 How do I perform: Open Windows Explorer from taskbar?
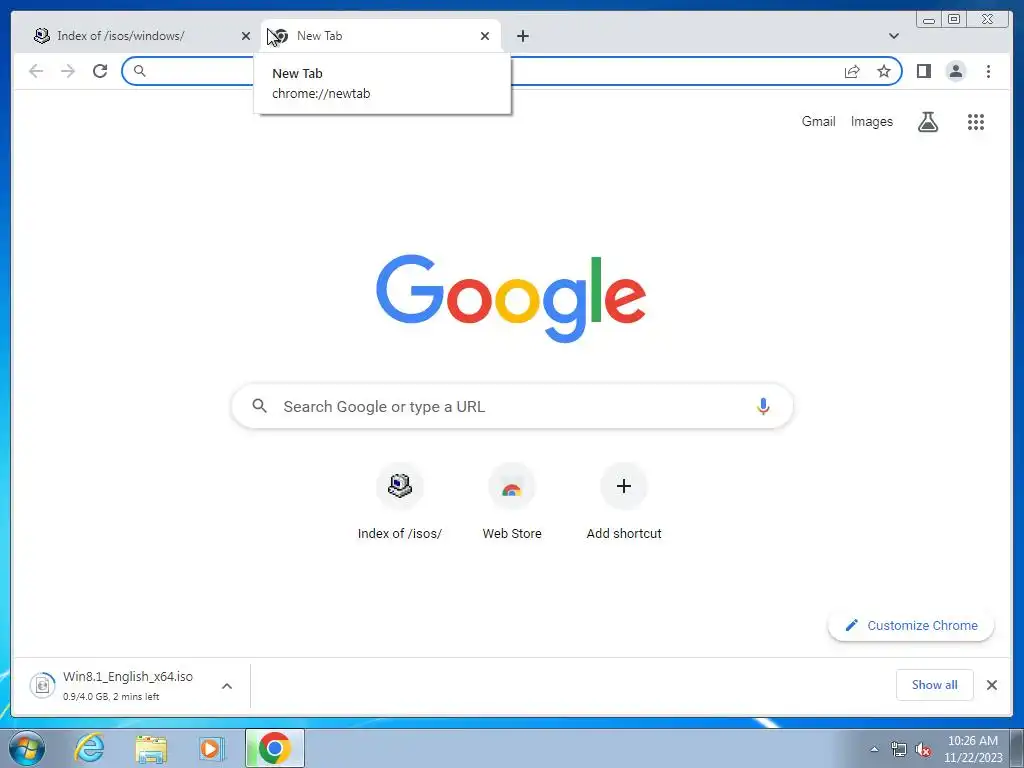tap(151, 748)
